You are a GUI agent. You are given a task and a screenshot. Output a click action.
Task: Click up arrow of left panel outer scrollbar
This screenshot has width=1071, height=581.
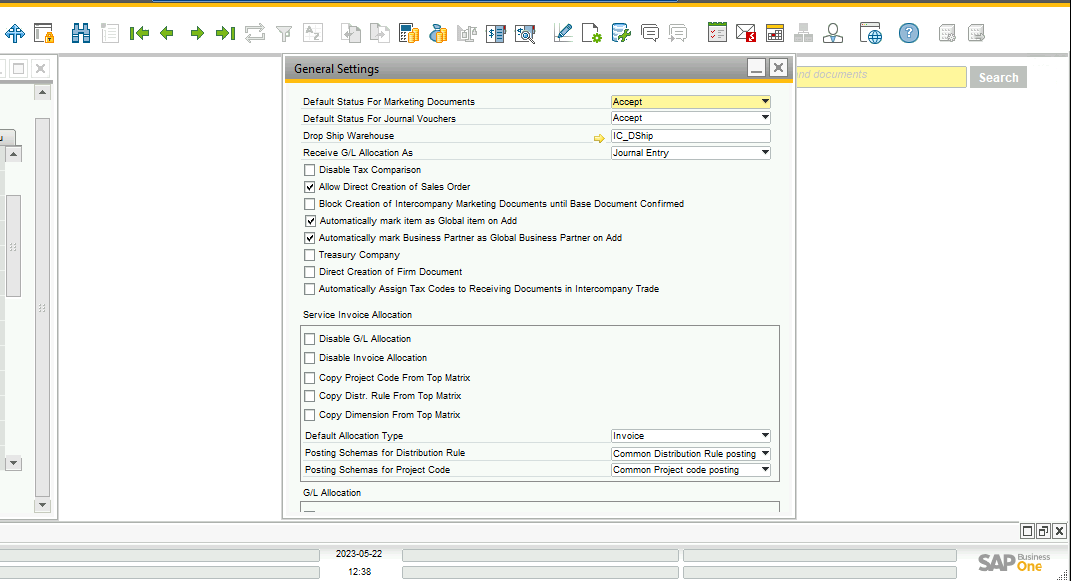tap(42, 92)
